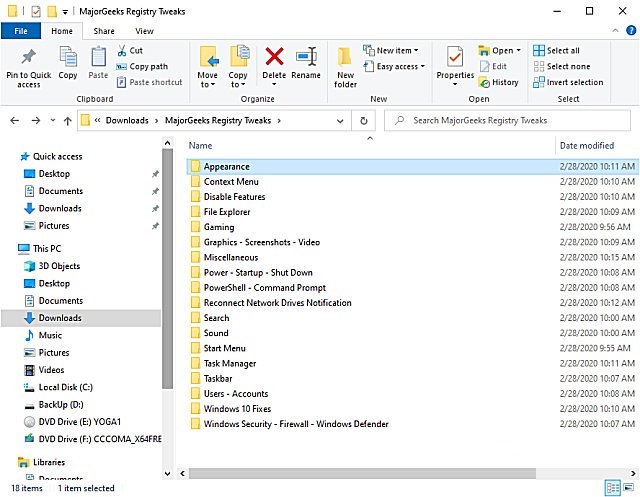Expand the Open button dropdown arrow
Viewport: 640px width, 497px height.
coord(518,51)
